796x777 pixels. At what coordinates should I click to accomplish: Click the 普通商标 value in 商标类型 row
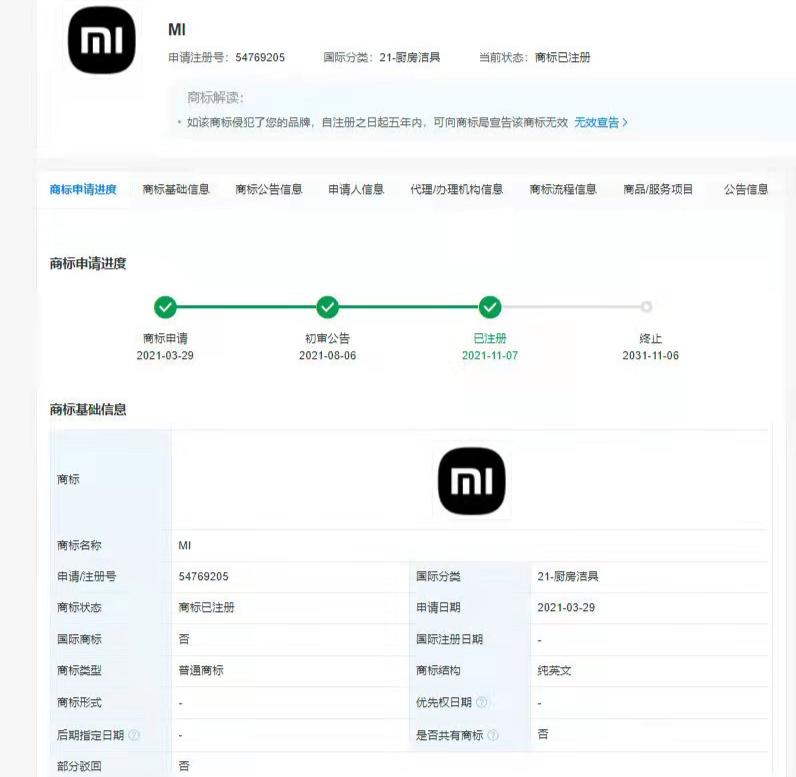(201, 670)
